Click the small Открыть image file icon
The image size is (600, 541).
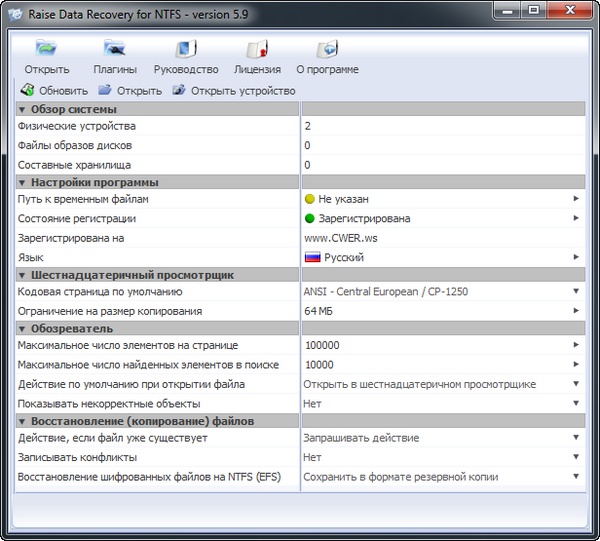pyautogui.click(x=105, y=90)
